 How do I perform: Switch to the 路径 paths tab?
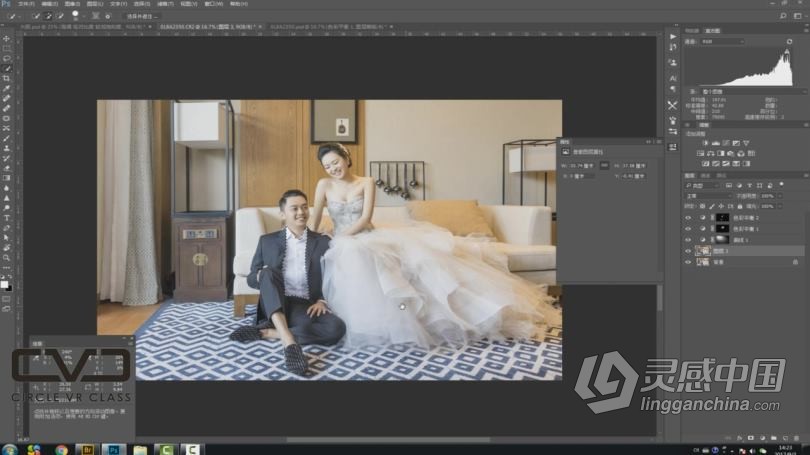pyautogui.click(x=722, y=176)
